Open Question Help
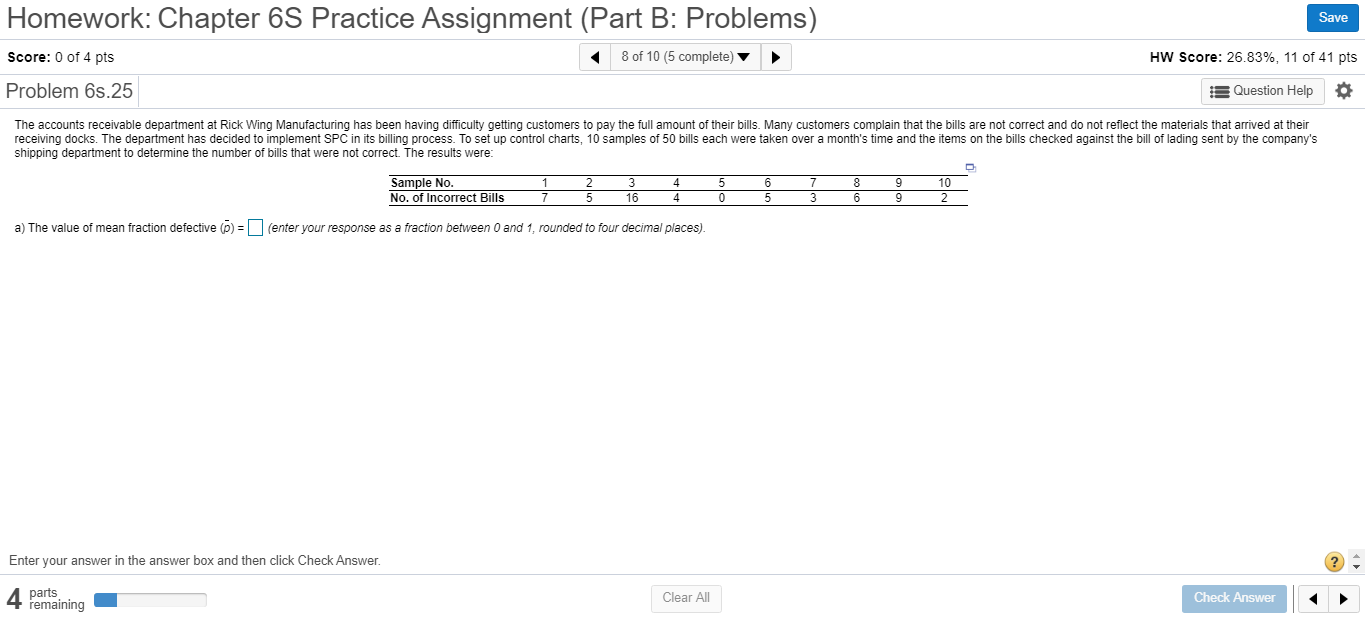Image resolution: width=1365 pixels, height=619 pixels. 1262,90
